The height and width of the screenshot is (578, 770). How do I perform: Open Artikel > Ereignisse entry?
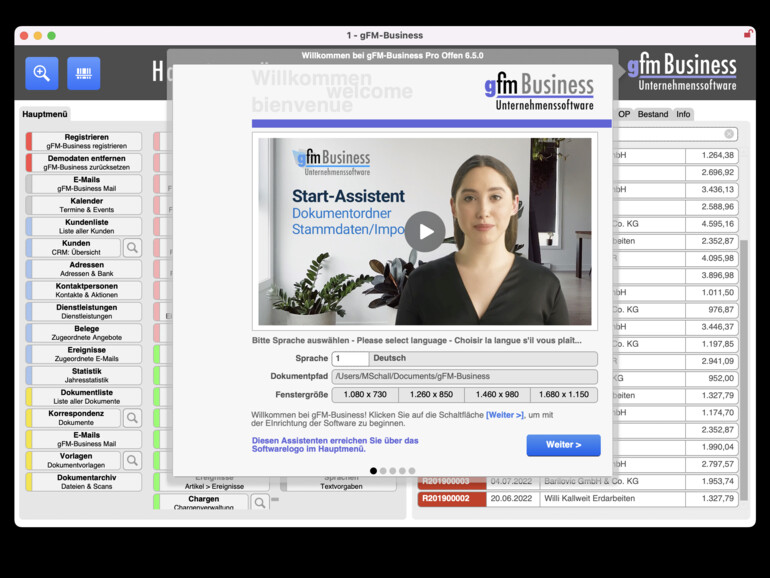pos(212,483)
